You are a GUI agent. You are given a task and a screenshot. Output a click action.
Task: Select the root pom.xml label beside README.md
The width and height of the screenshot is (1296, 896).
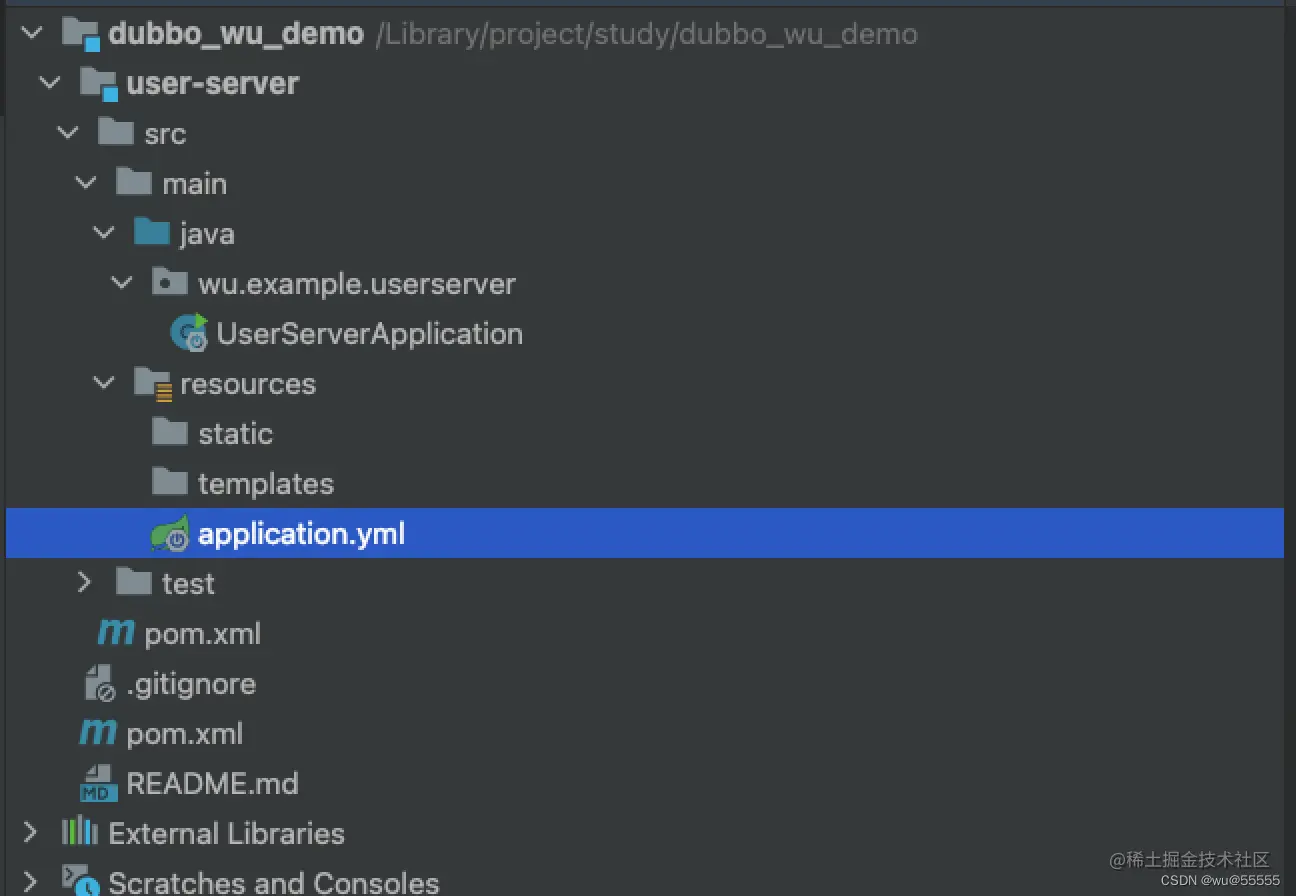click(x=185, y=734)
